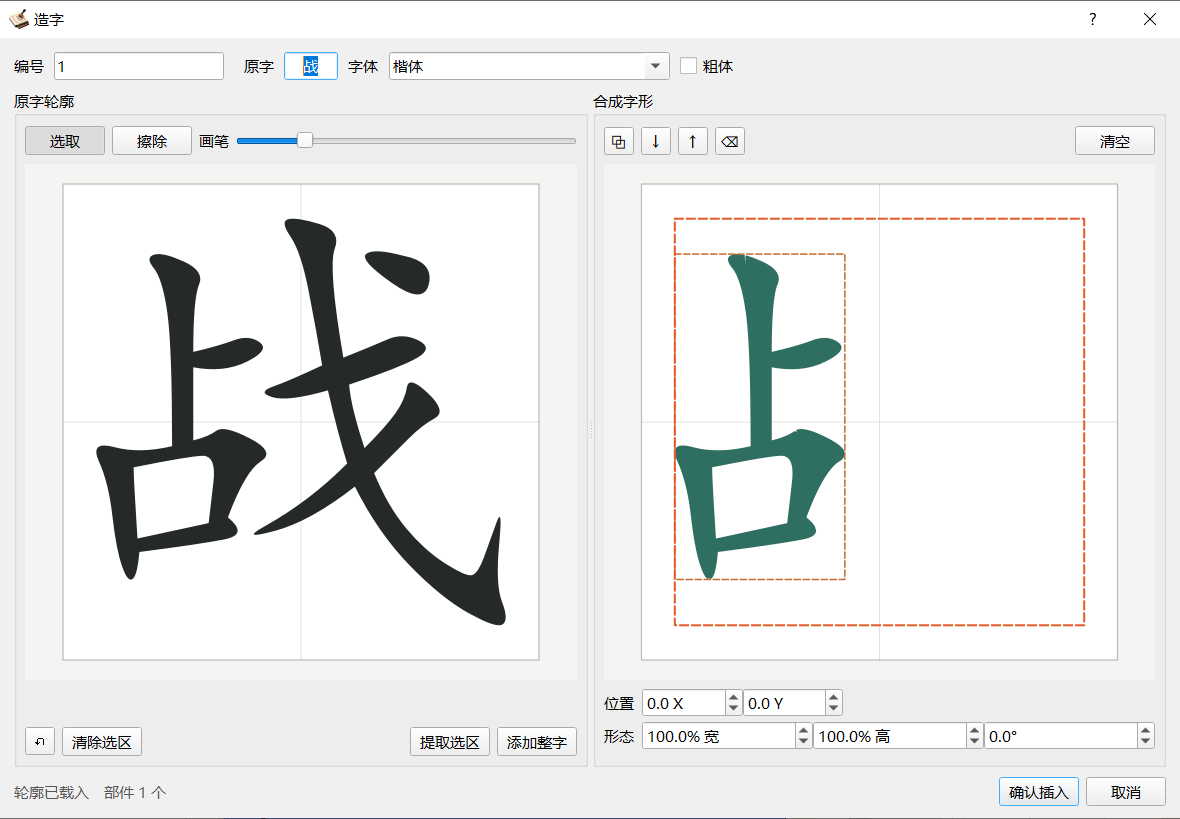Click 确认插入 to confirm insert
Viewport: 1180px width, 819px height.
tap(1039, 792)
